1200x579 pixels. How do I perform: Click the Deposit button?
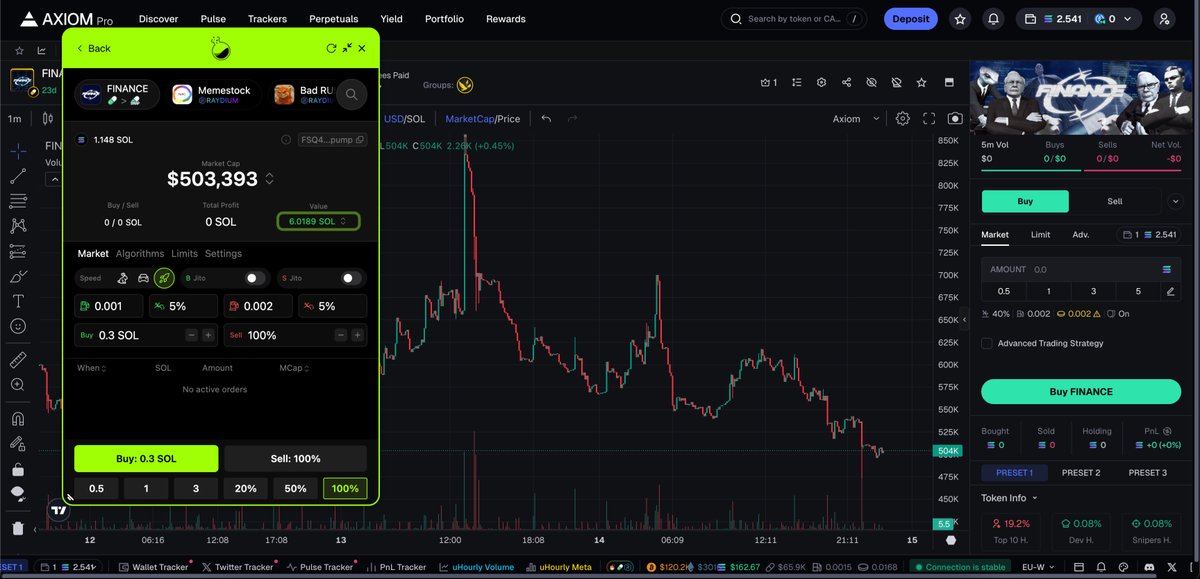pyautogui.click(x=910, y=19)
